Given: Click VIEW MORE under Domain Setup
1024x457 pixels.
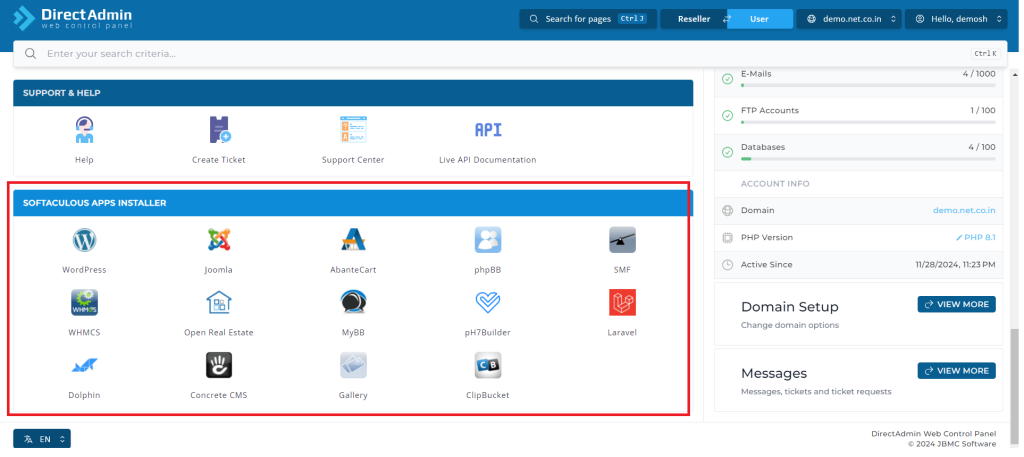Looking at the screenshot, I should [957, 304].
